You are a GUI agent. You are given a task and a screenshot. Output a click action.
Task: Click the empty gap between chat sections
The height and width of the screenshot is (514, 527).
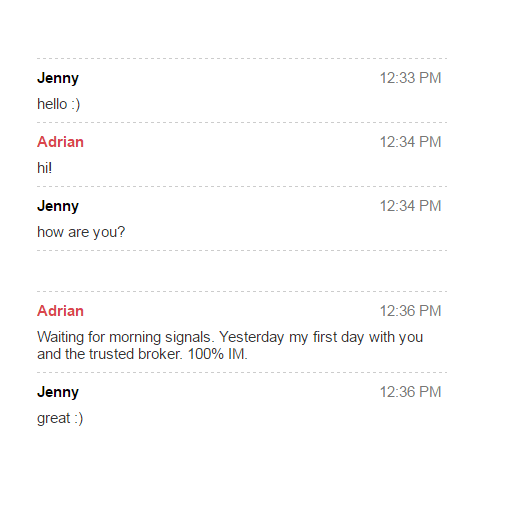(242, 271)
